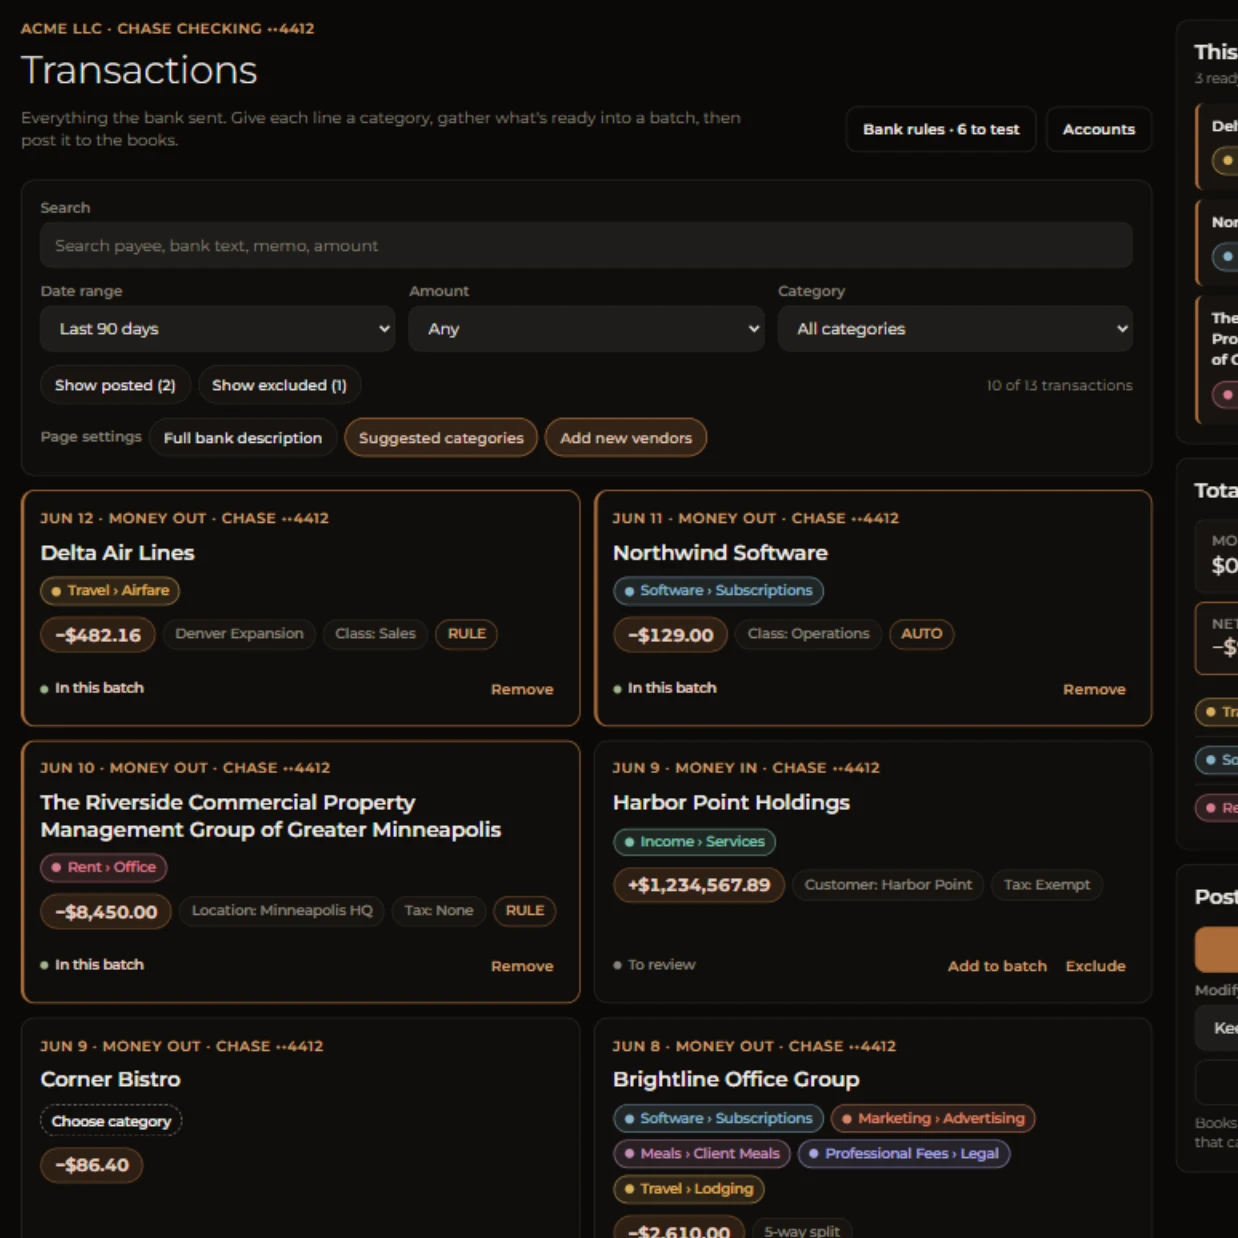Image resolution: width=1238 pixels, height=1238 pixels.
Task: Show posted transactions filter chip
Action: [x=115, y=385]
